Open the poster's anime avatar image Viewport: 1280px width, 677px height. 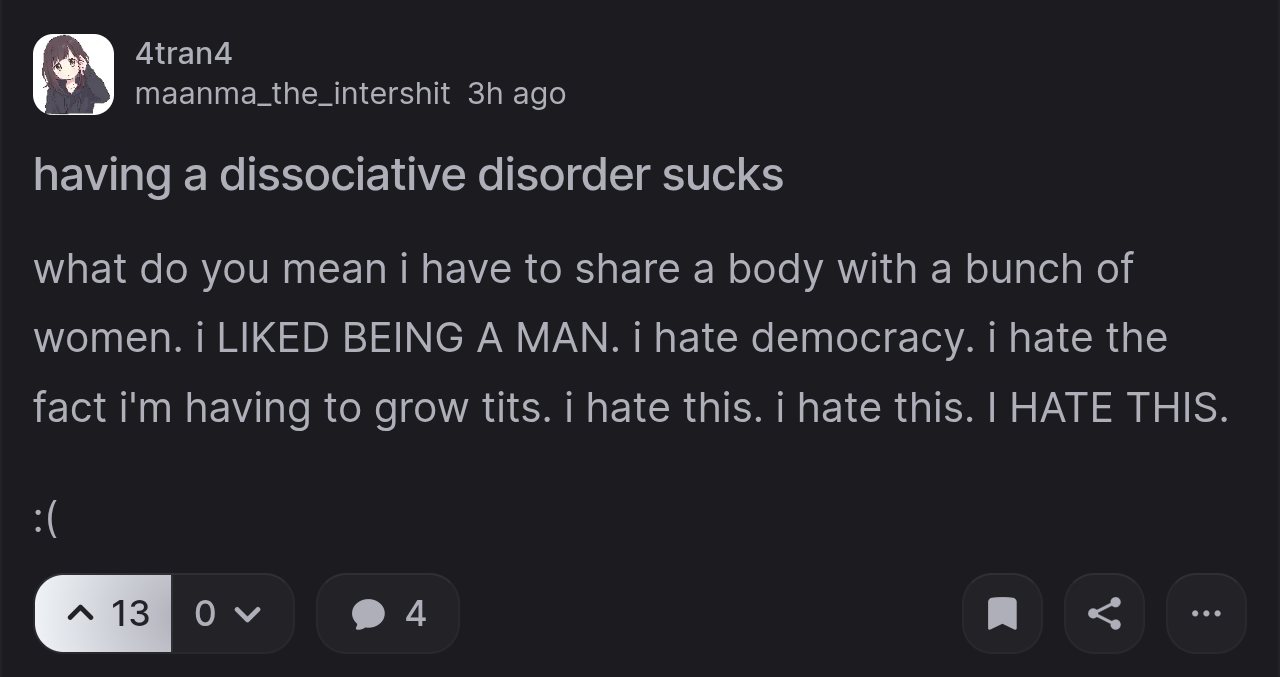73,74
